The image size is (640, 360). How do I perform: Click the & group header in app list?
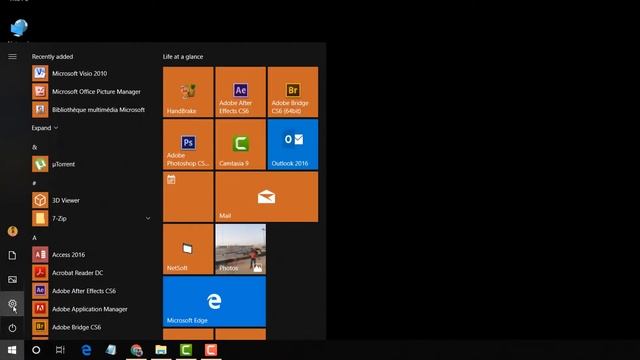34,147
